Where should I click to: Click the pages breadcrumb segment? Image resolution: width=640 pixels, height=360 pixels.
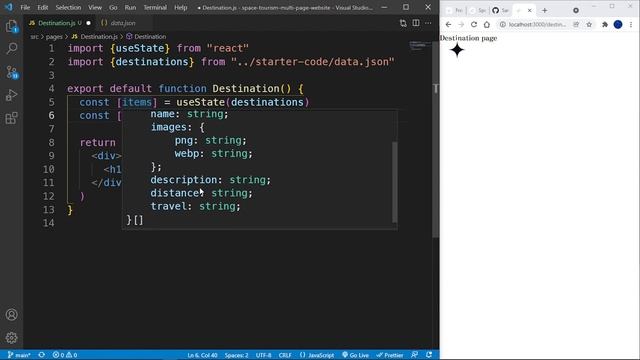(x=54, y=37)
